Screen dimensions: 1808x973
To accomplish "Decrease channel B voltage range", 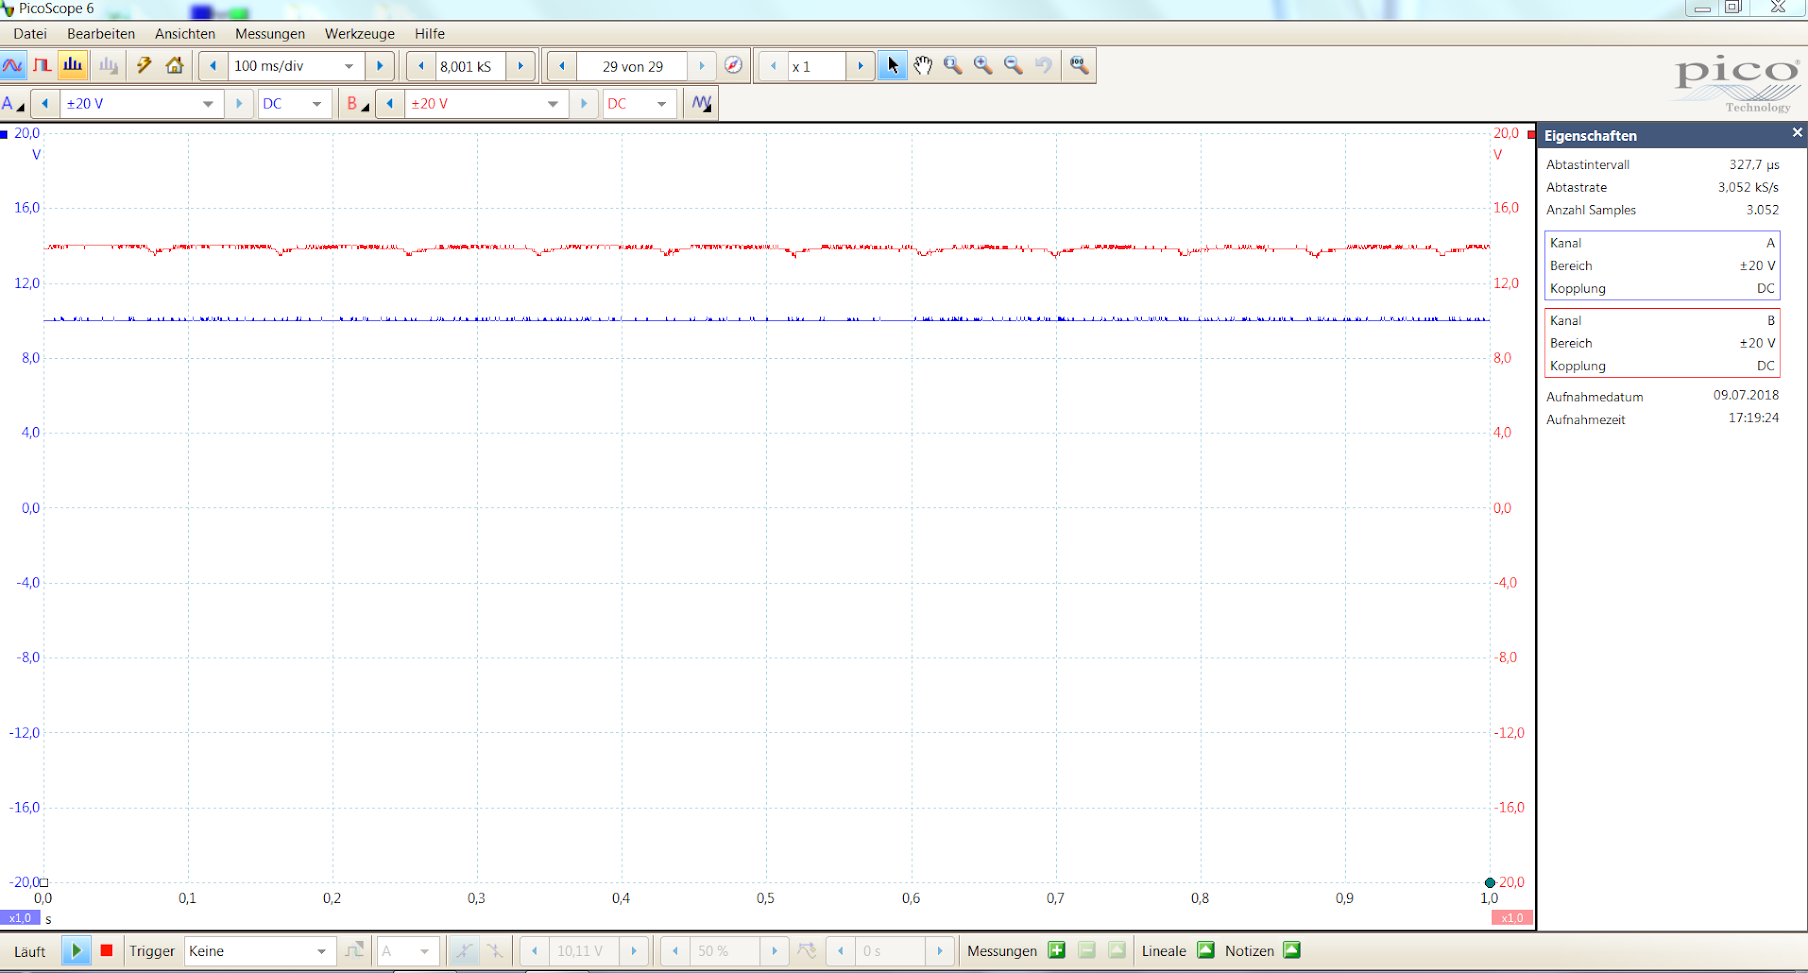I will pyautogui.click(x=390, y=104).
